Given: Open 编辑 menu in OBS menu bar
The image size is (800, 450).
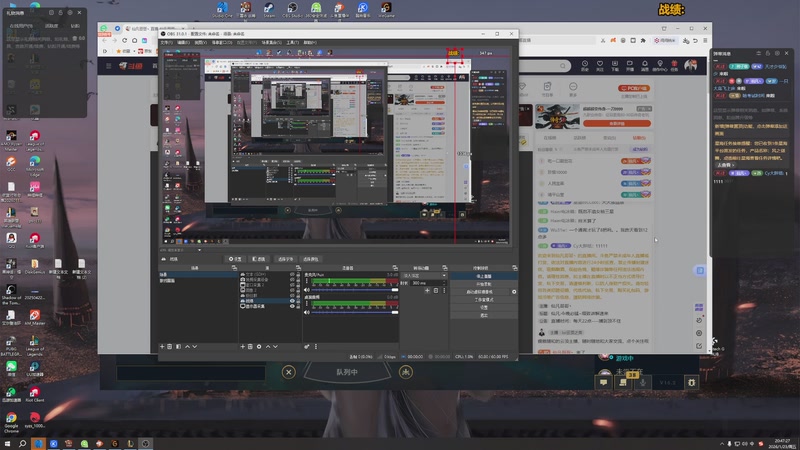Looking at the screenshot, I should click(x=183, y=43).
